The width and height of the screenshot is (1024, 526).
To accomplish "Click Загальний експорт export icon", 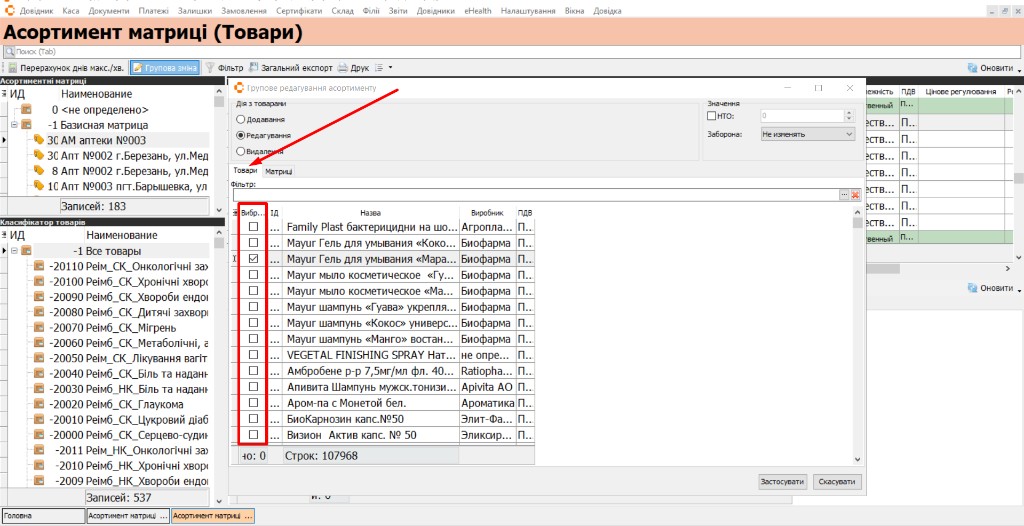I will (x=253, y=68).
